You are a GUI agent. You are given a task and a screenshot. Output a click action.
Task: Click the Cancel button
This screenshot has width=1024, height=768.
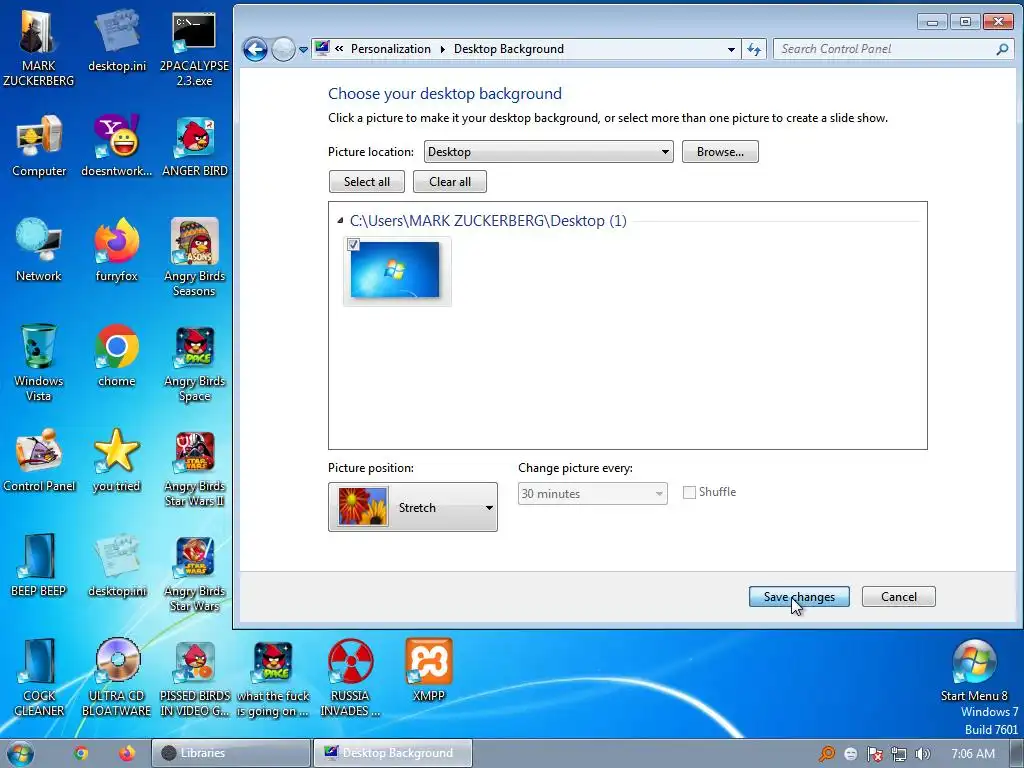(899, 596)
